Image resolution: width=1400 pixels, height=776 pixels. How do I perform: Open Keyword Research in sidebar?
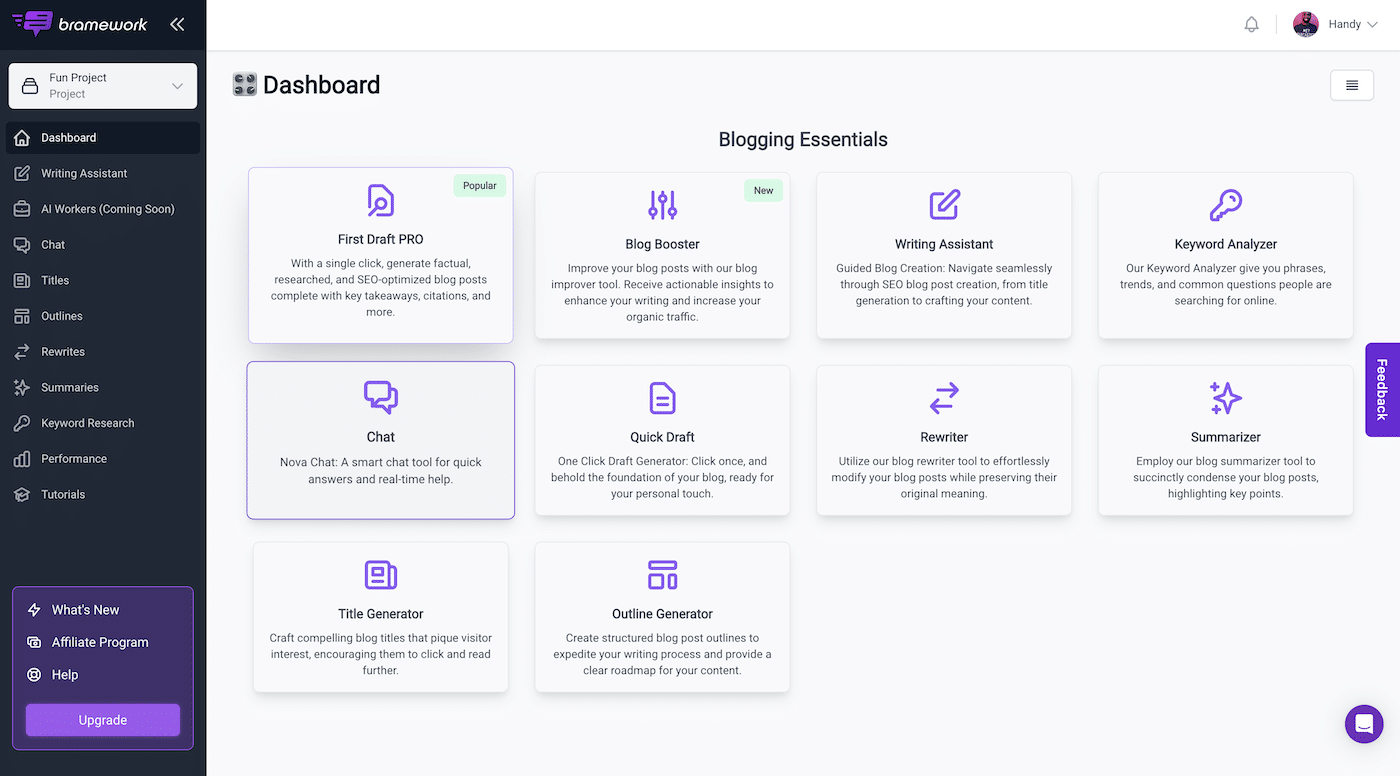(103, 423)
